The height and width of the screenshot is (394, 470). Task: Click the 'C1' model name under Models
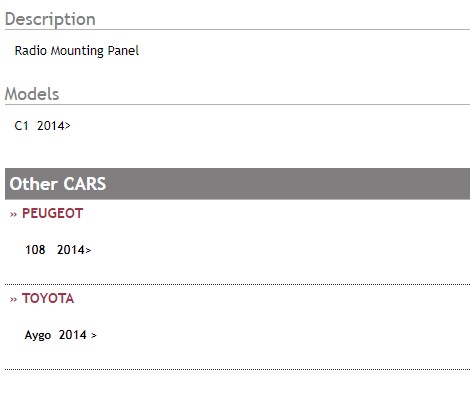click(x=21, y=126)
